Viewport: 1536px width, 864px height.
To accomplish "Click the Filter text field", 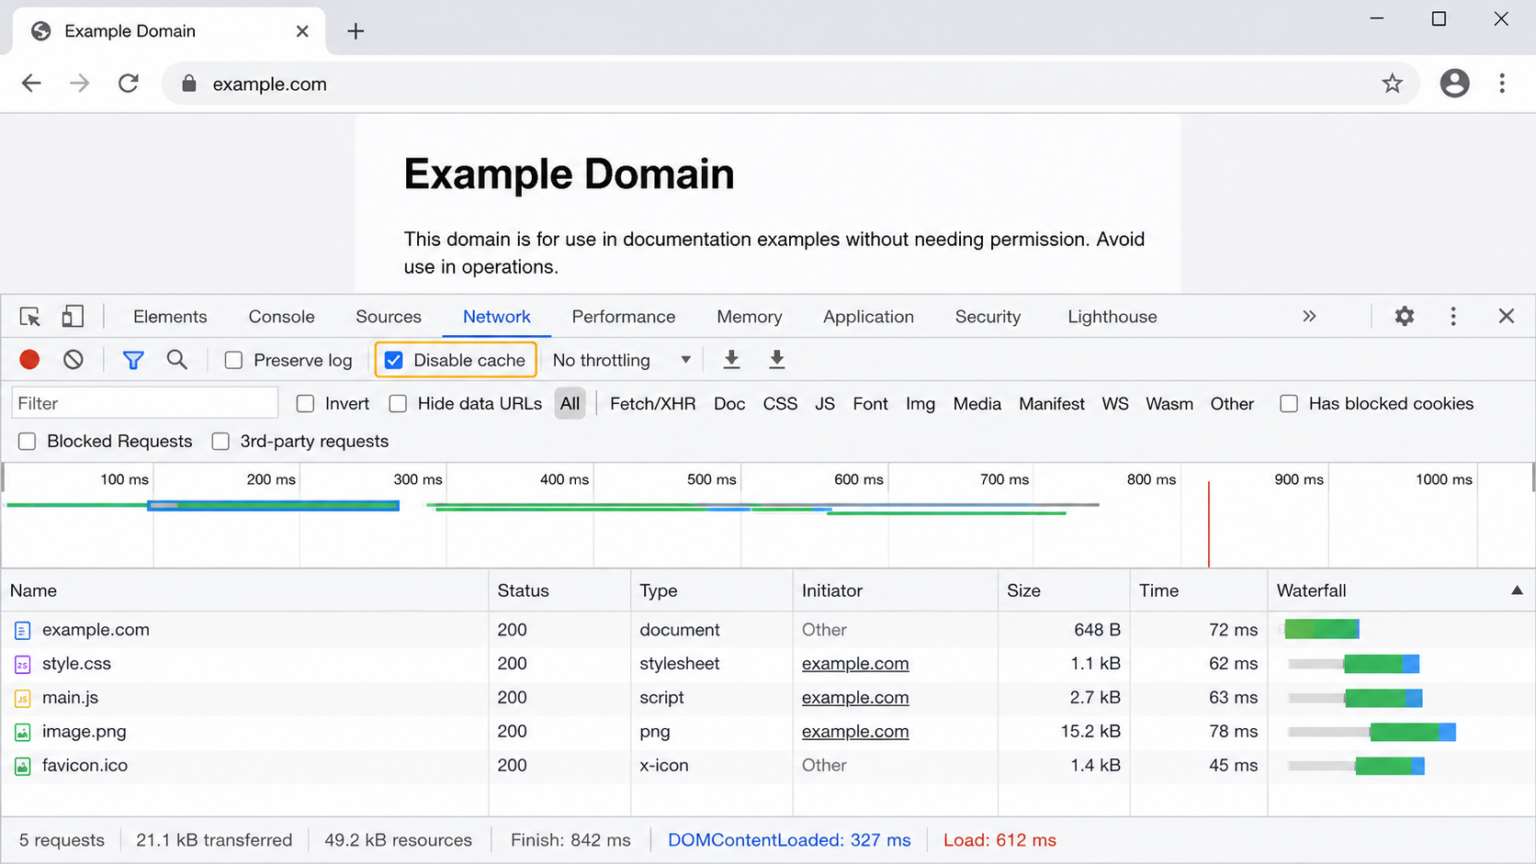I will (145, 404).
